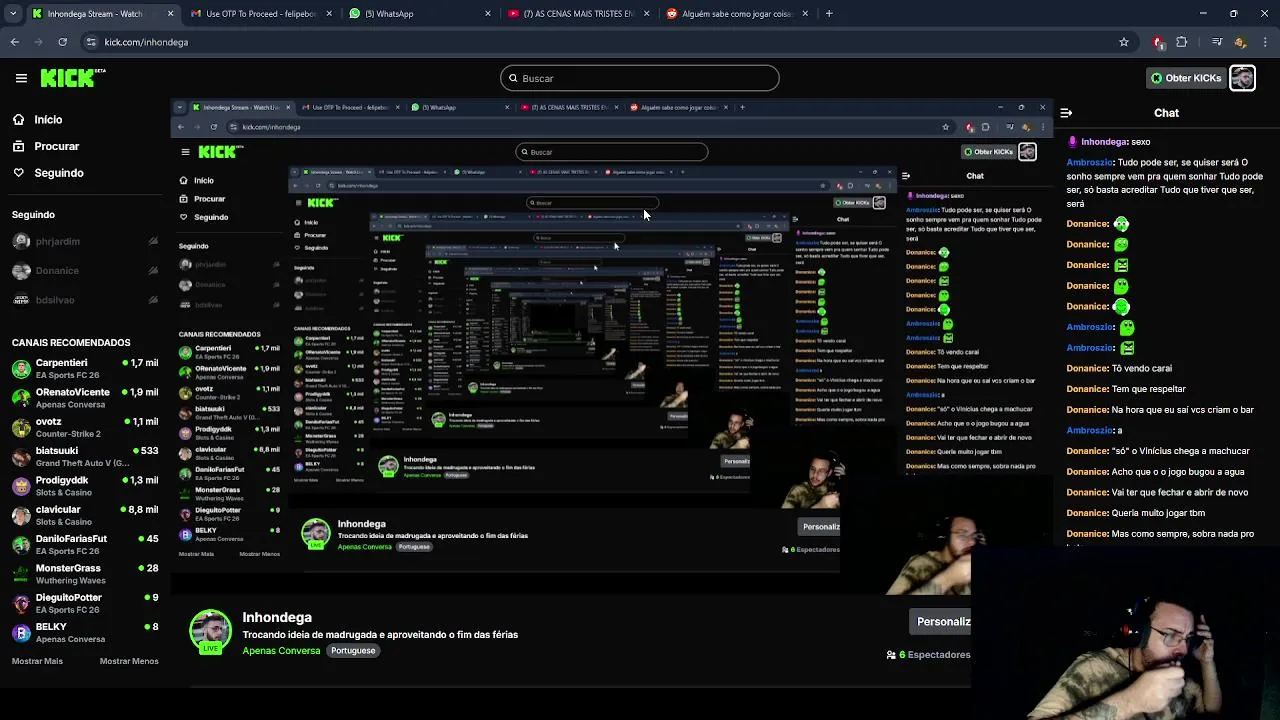Click the Inhondega streamer name below video

(x=277, y=617)
